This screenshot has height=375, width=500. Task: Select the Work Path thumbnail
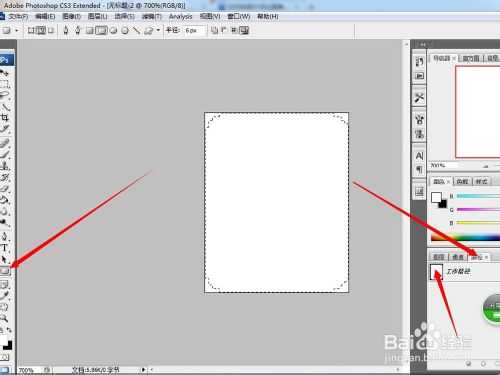tap(436, 272)
